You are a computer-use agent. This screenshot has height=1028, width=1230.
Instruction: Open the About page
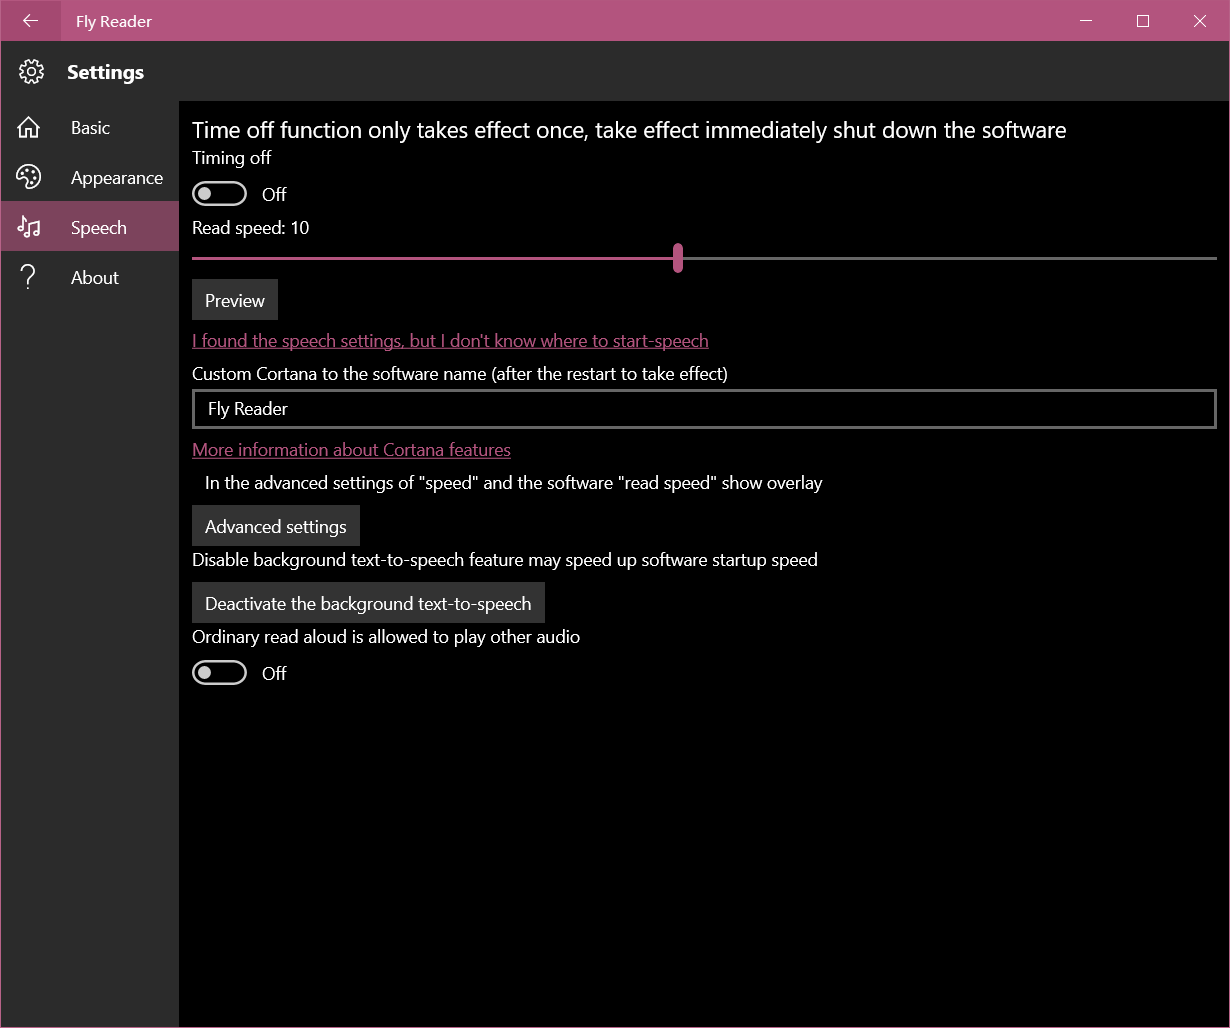(x=94, y=277)
